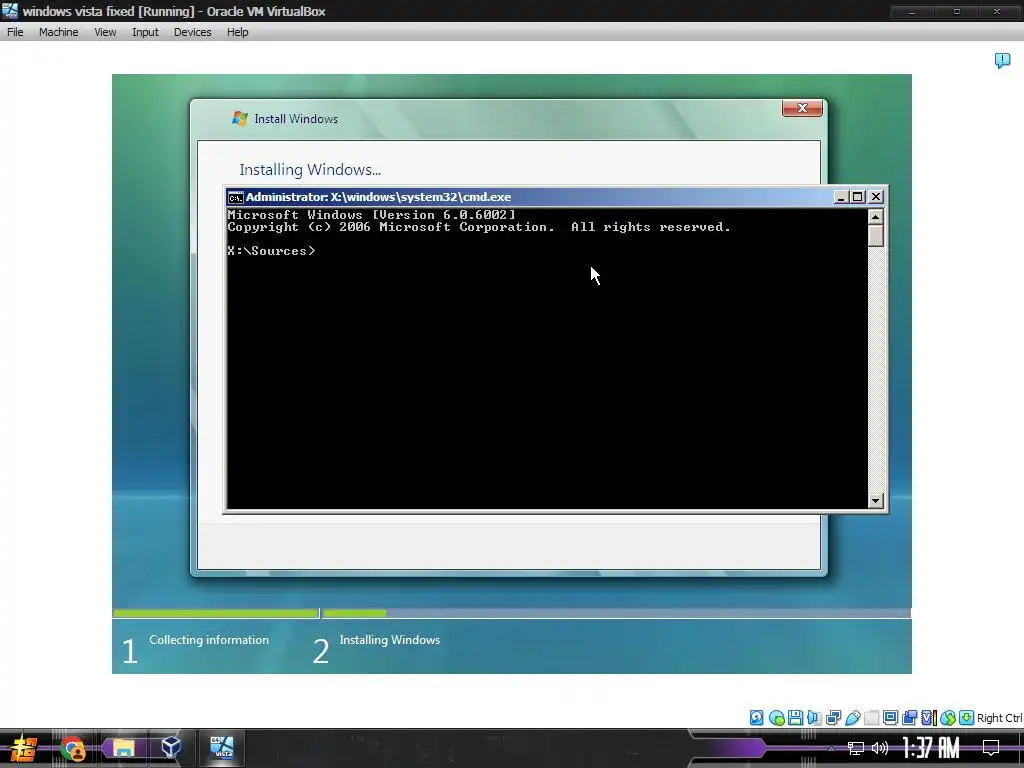Open the Windows action center icon
This screenshot has height=768, width=1024.
(x=991, y=748)
